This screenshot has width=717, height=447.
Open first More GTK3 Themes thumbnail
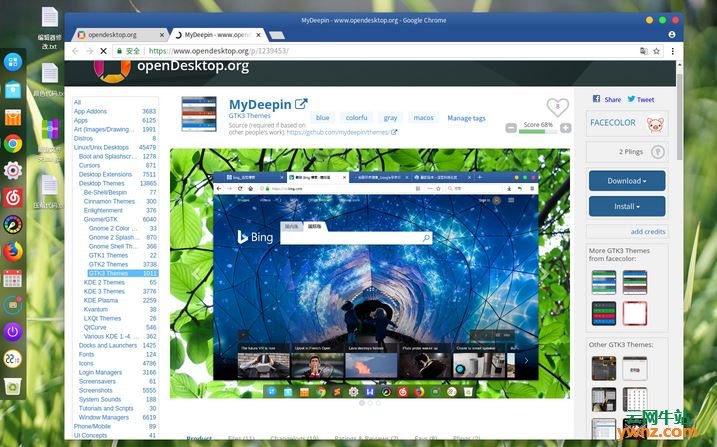tap(604, 282)
